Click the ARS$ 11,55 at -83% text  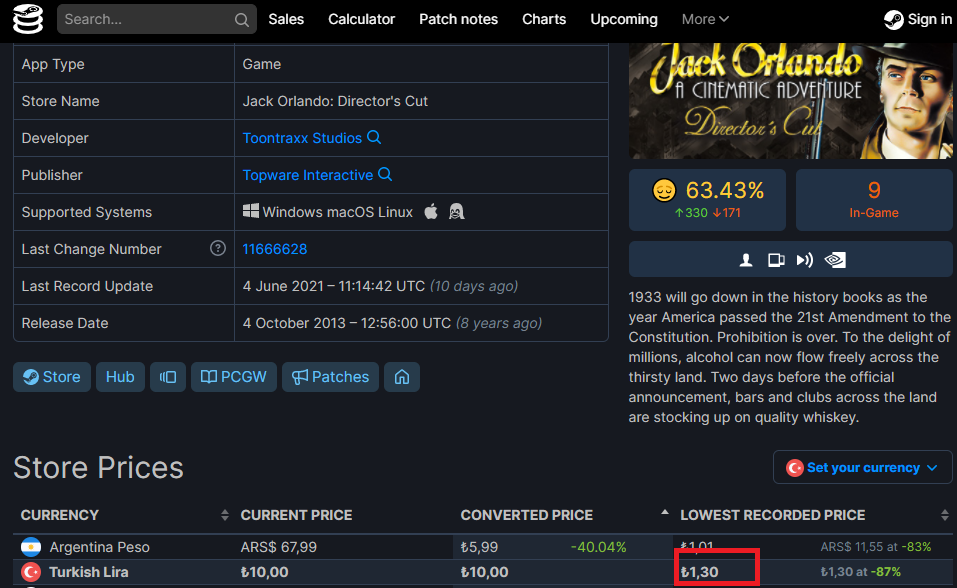tap(876, 547)
